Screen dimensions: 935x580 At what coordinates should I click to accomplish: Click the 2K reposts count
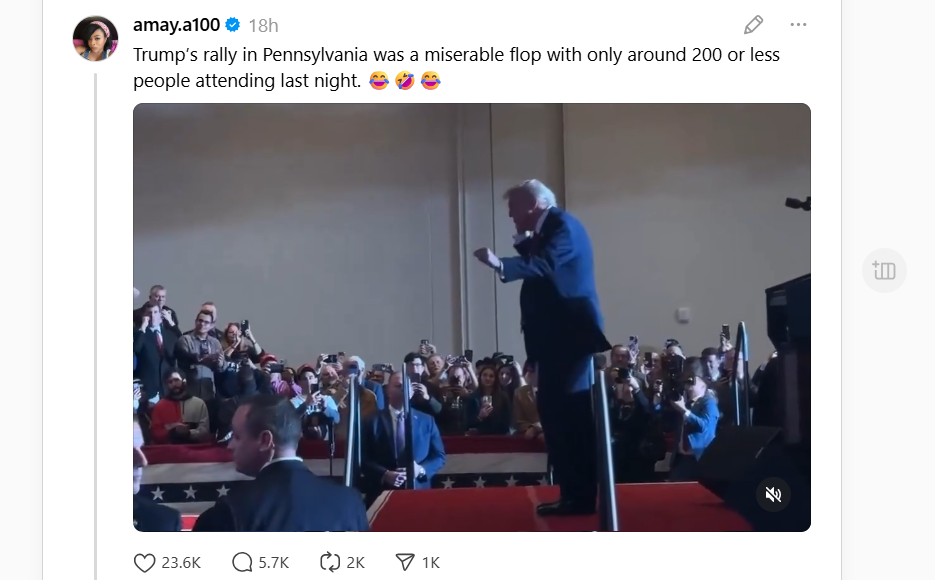pos(356,562)
